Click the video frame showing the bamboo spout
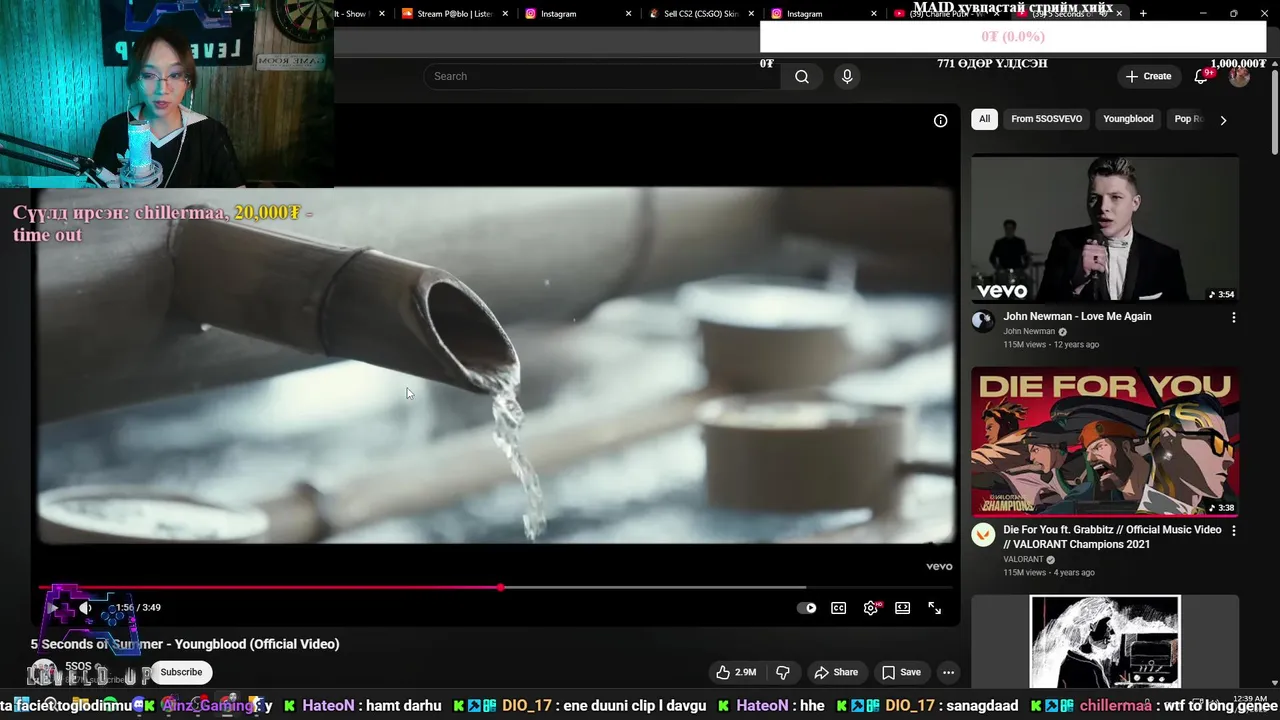The width and height of the screenshot is (1280, 720). point(495,365)
